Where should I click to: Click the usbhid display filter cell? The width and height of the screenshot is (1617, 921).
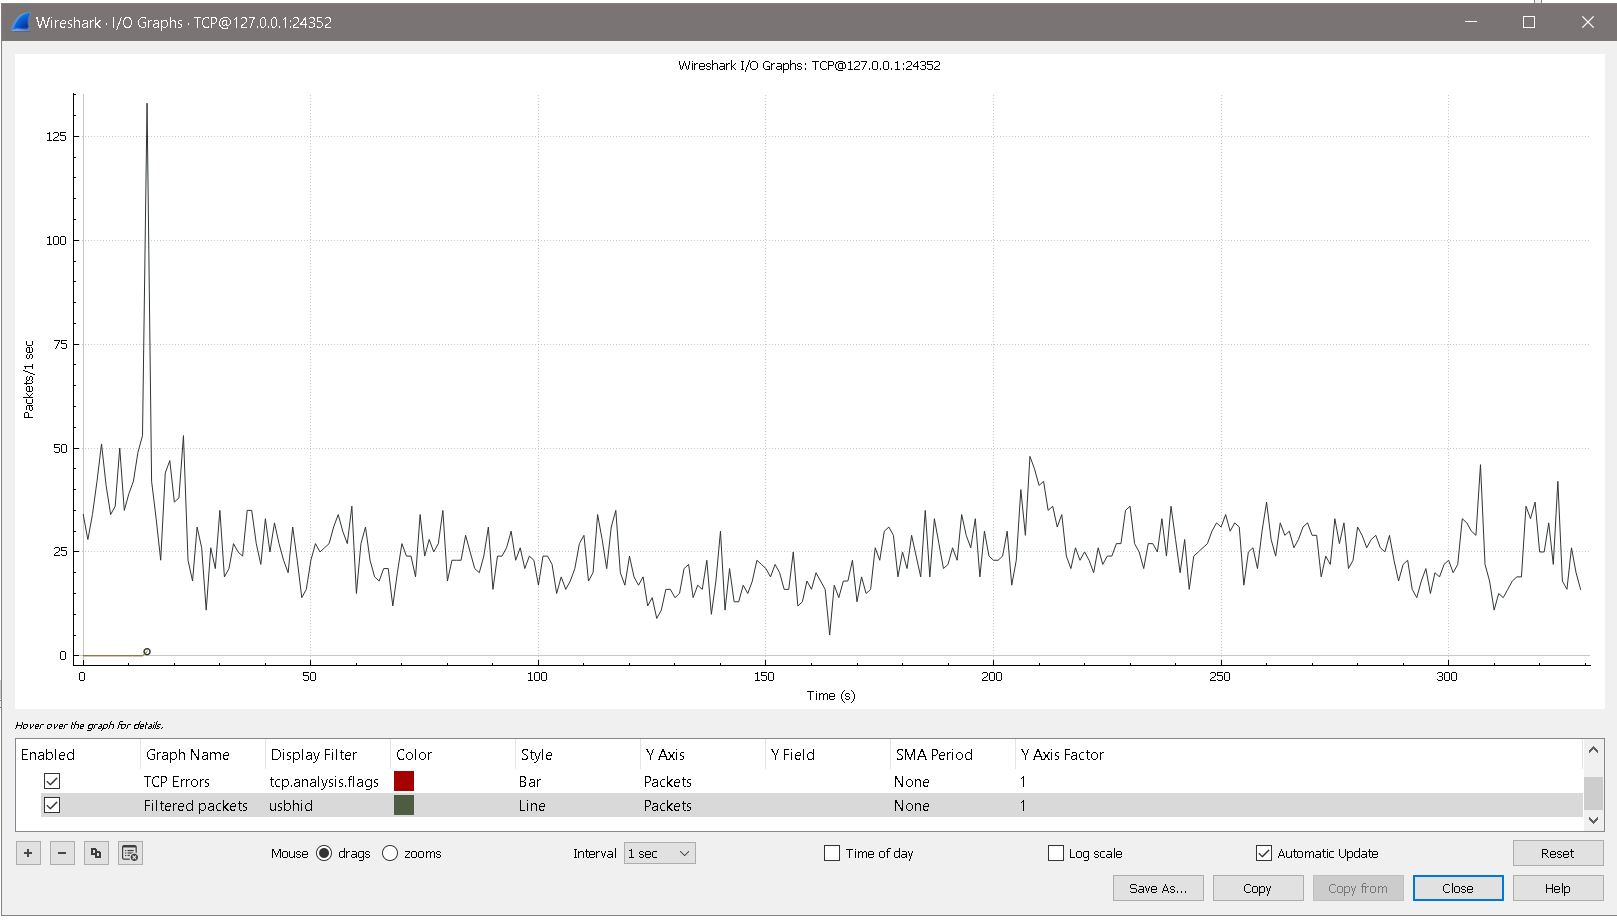pos(291,806)
